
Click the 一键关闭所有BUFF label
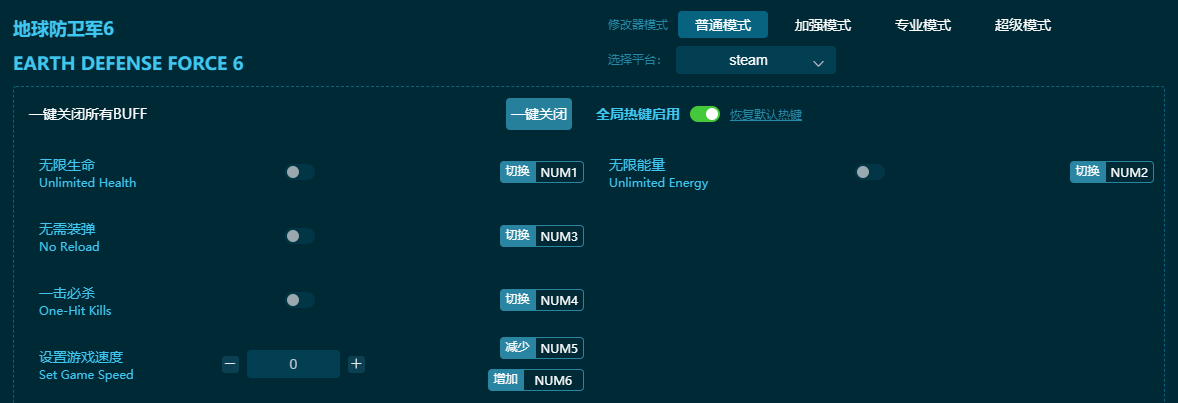coord(88,114)
